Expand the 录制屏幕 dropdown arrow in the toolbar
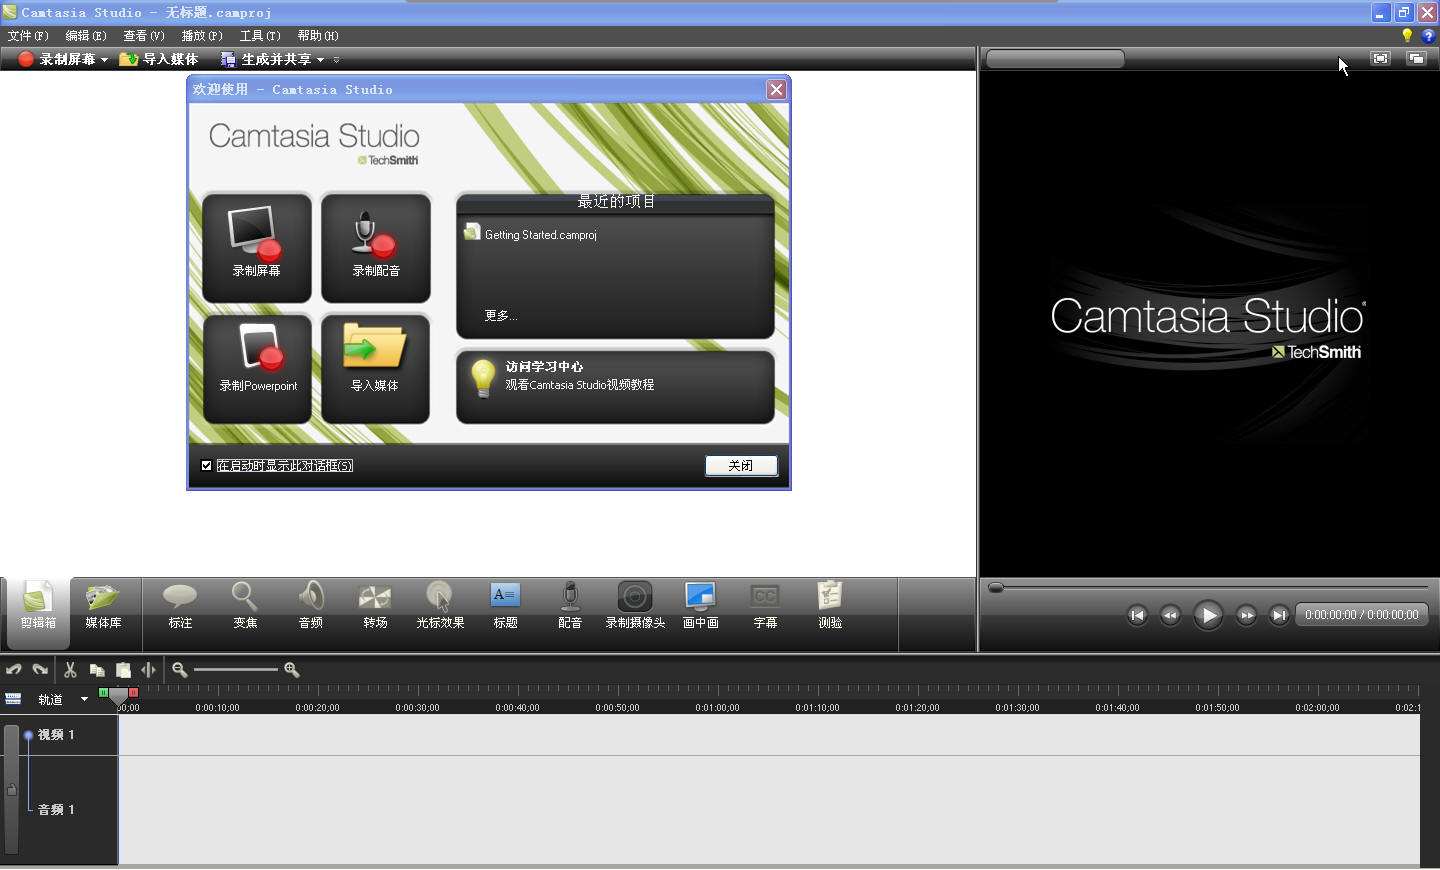The width and height of the screenshot is (1440, 870). click(x=104, y=60)
